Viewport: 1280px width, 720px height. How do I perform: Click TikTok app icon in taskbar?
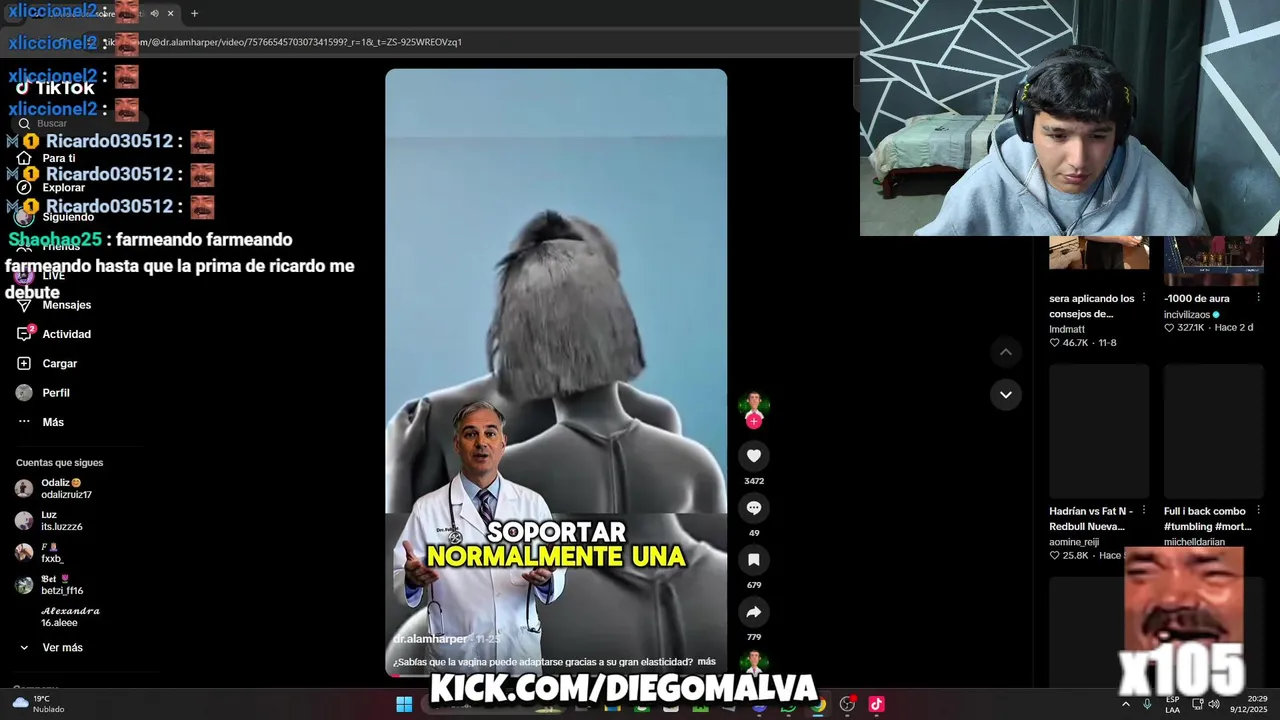(x=877, y=705)
